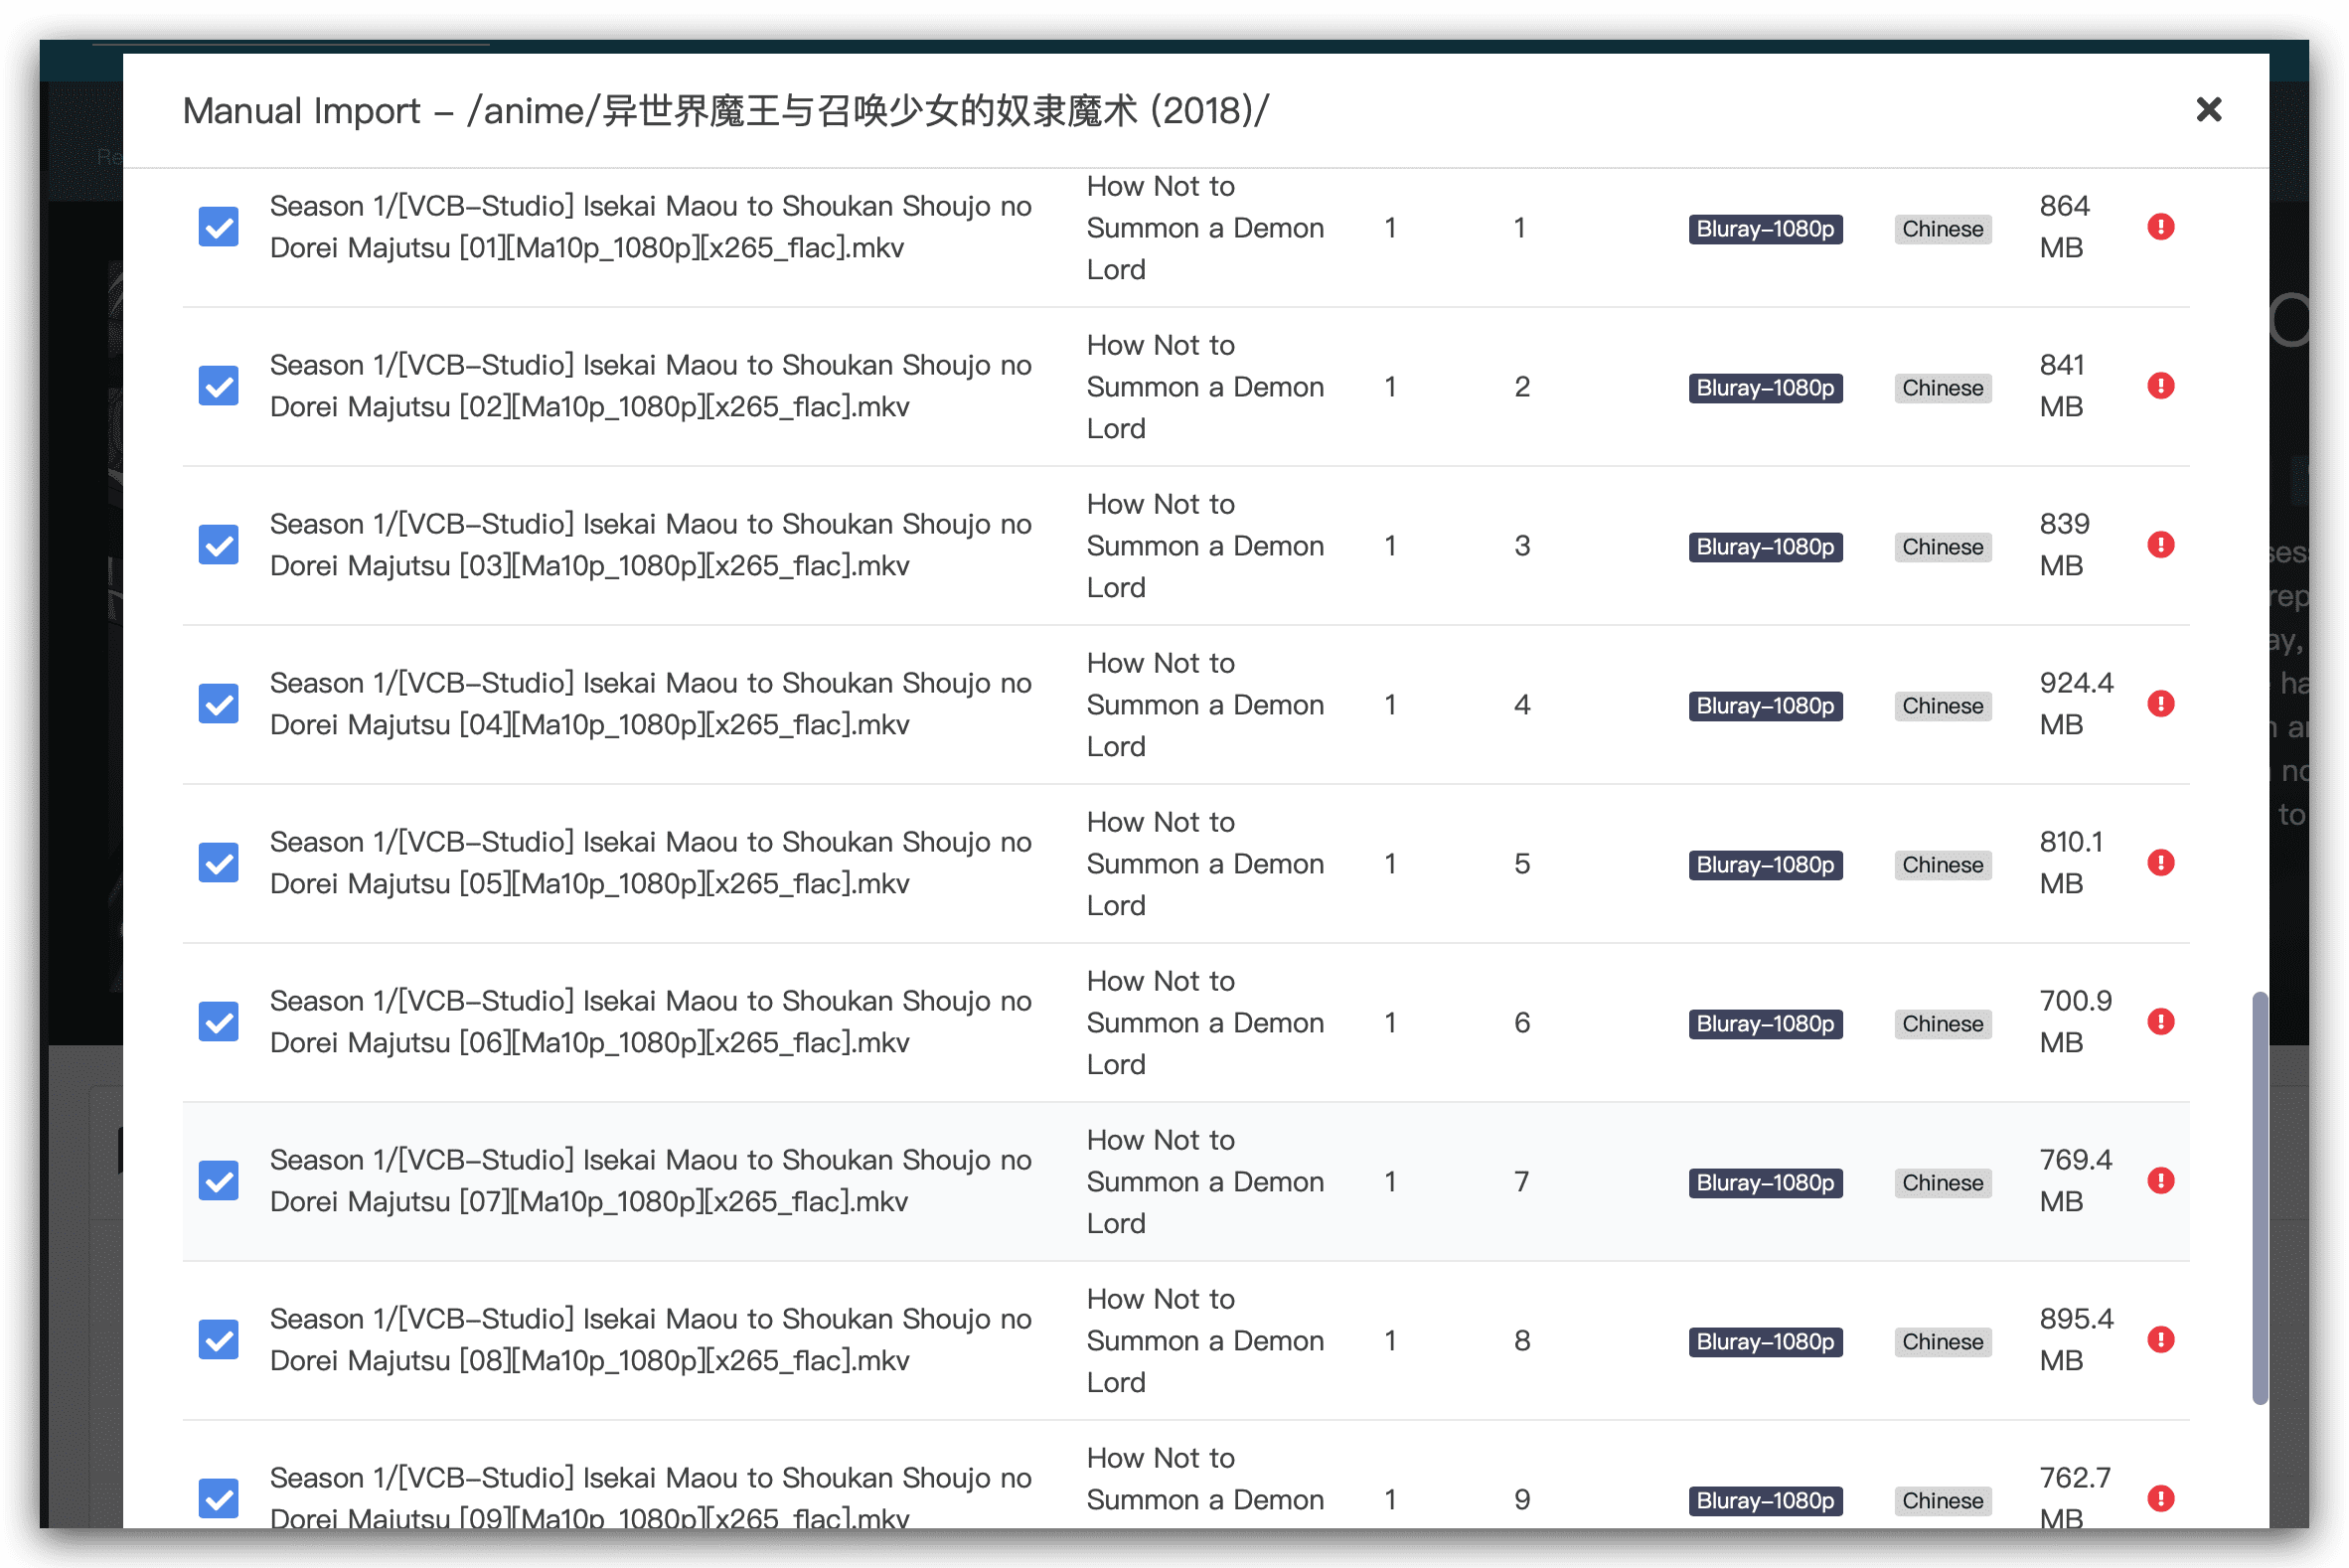Click the Chinese language badge for episode 9
This screenshot has height=1568, width=2349.
[1942, 1501]
